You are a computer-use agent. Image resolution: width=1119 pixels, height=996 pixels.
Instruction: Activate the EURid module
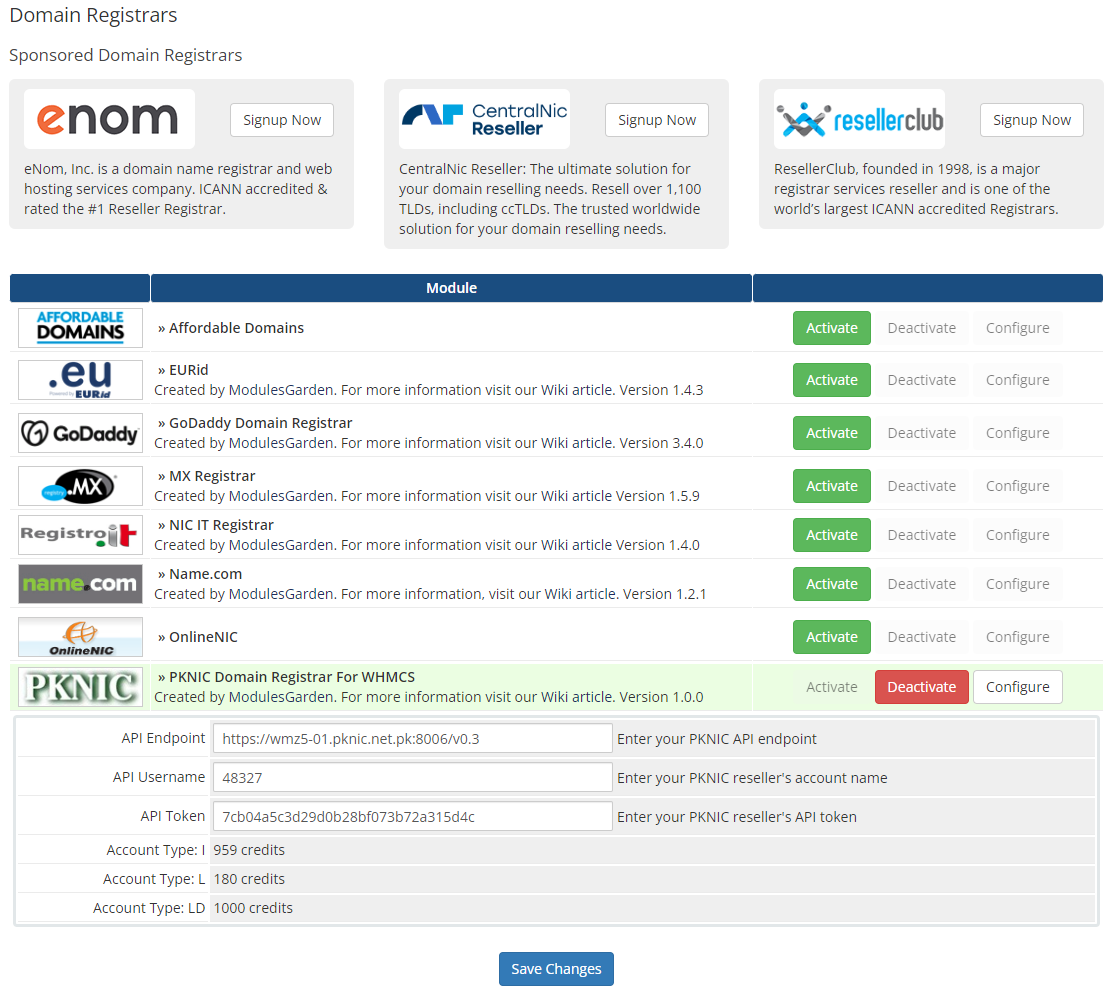pyautogui.click(x=831, y=380)
